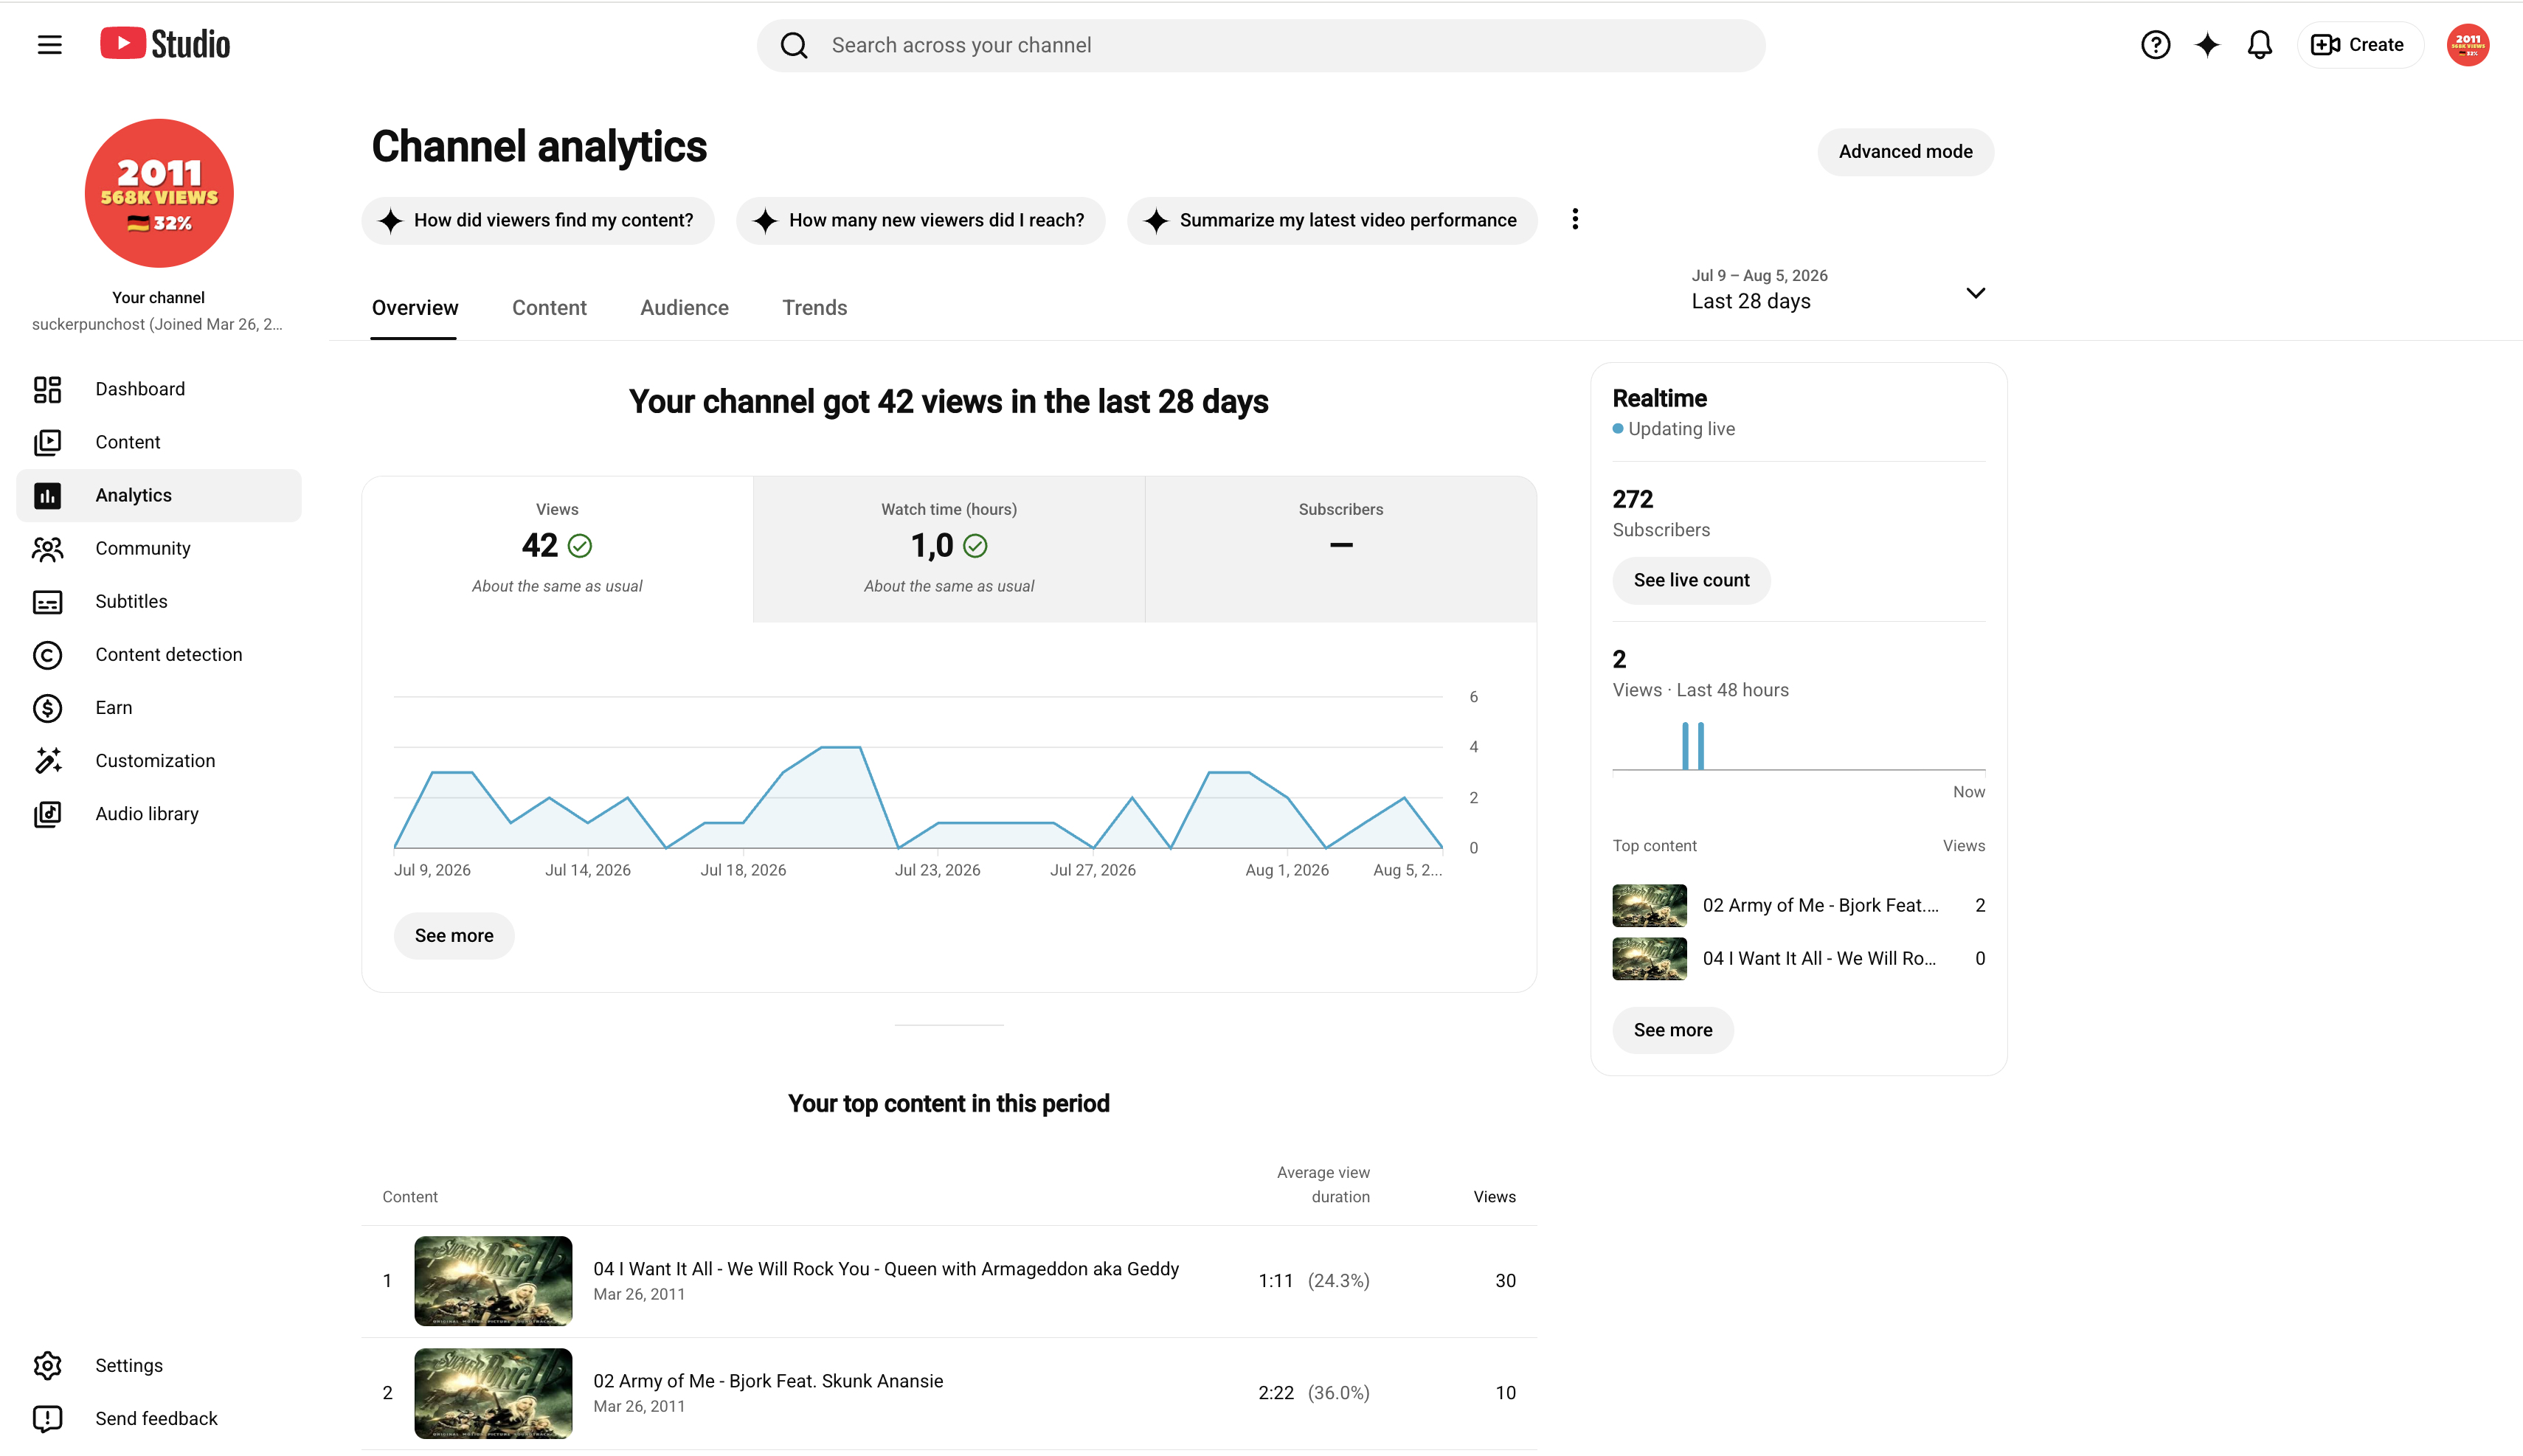Image resolution: width=2523 pixels, height=1456 pixels.
Task: Open Settings from the sidebar
Action: [x=159, y=1365]
